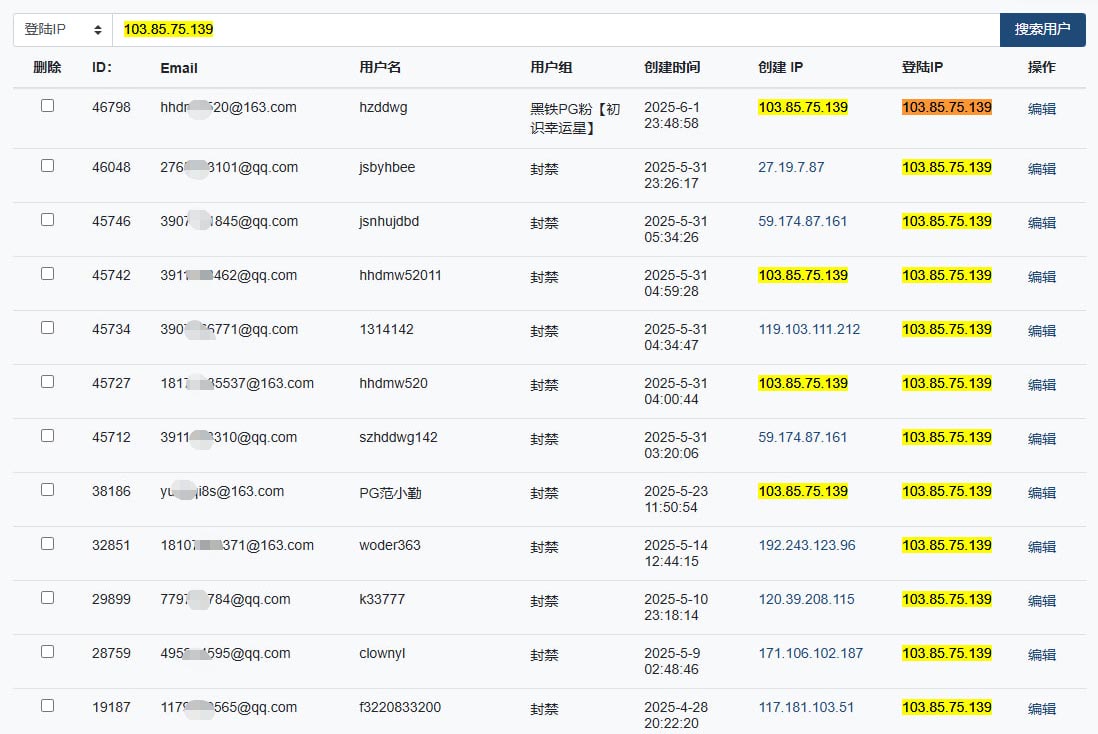This screenshot has width=1098, height=734.
Task: Mark the checkbox for ID 38186
Action: (x=48, y=490)
